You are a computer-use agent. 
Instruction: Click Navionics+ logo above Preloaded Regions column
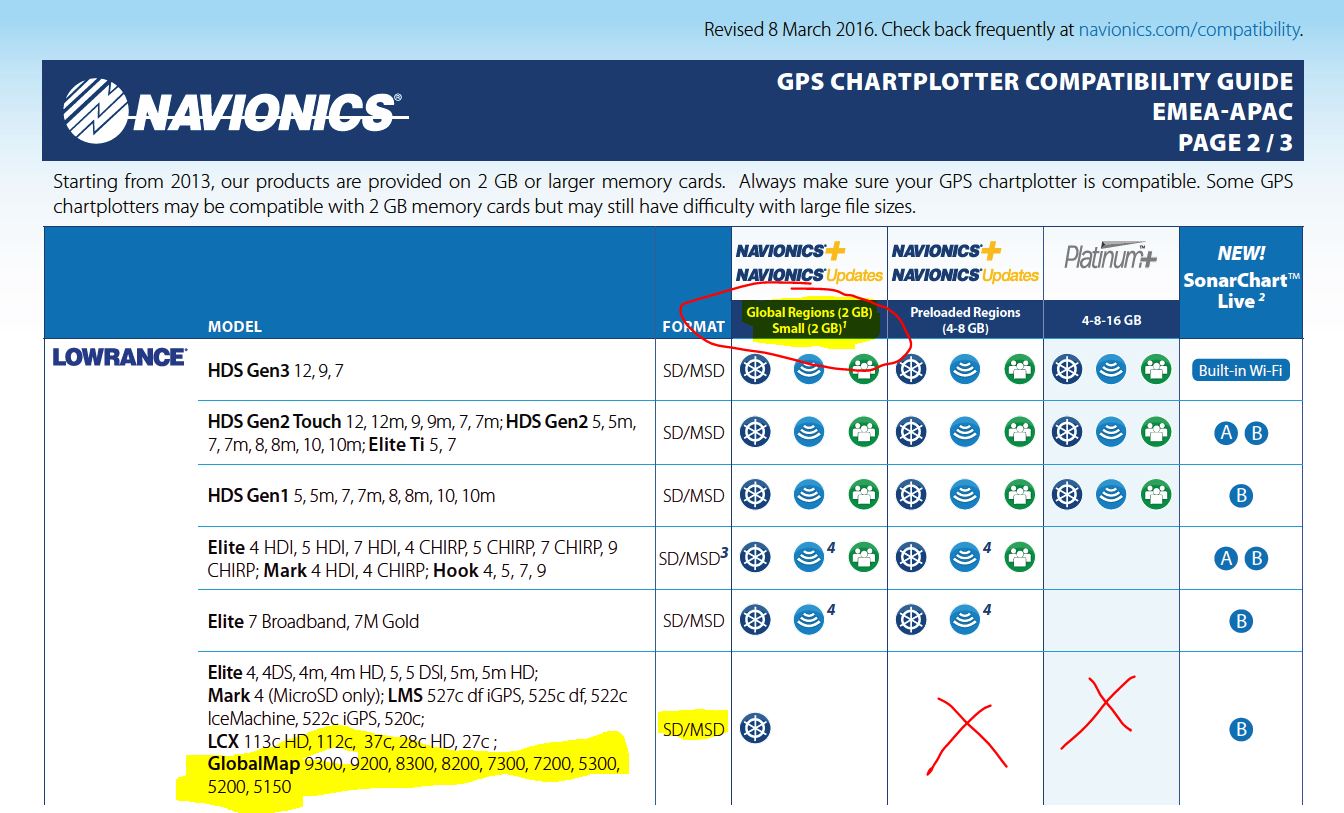965,262
